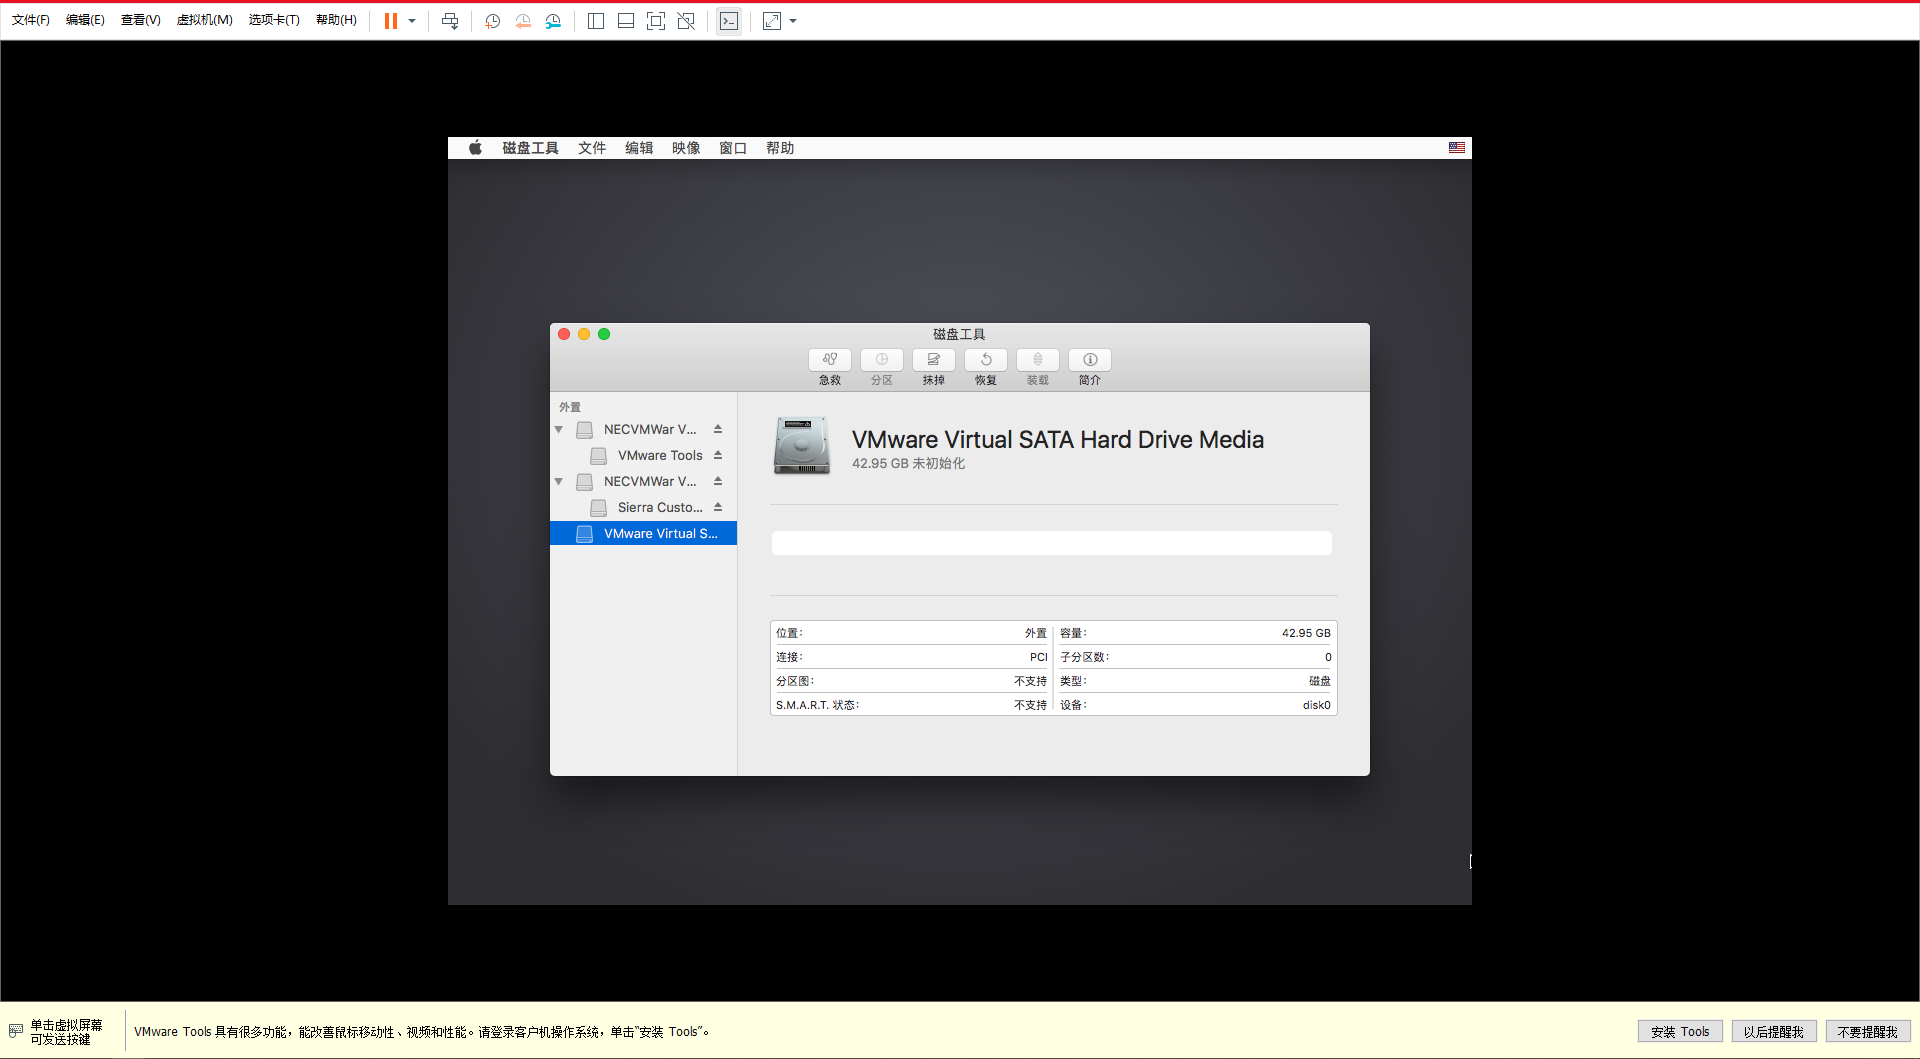Click the empty partition capacity bar

[1052, 543]
